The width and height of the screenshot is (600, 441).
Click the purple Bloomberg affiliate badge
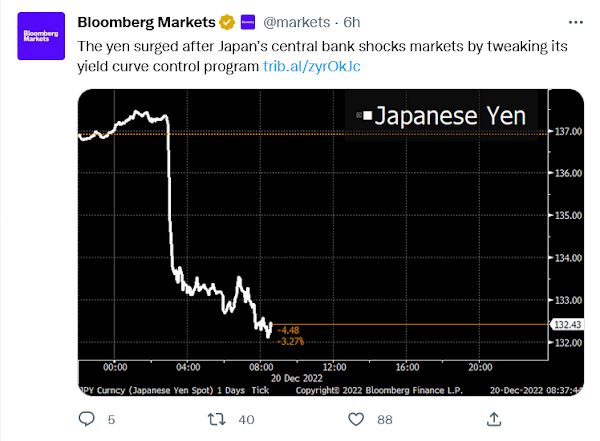(248, 22)
